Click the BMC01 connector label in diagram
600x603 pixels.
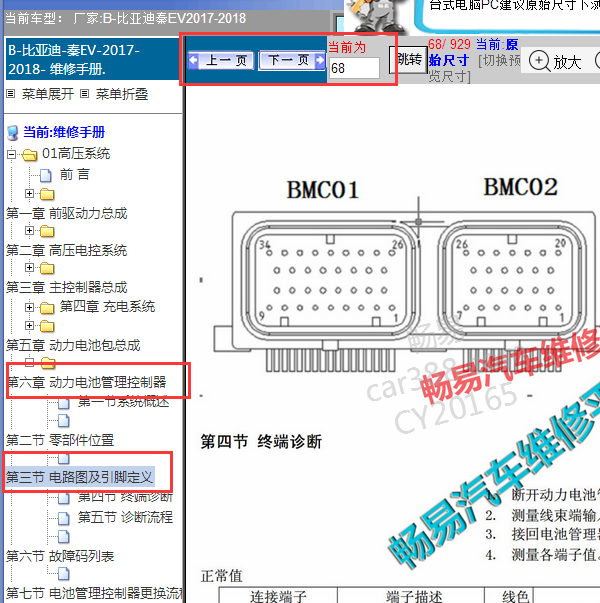coord(323,190)
